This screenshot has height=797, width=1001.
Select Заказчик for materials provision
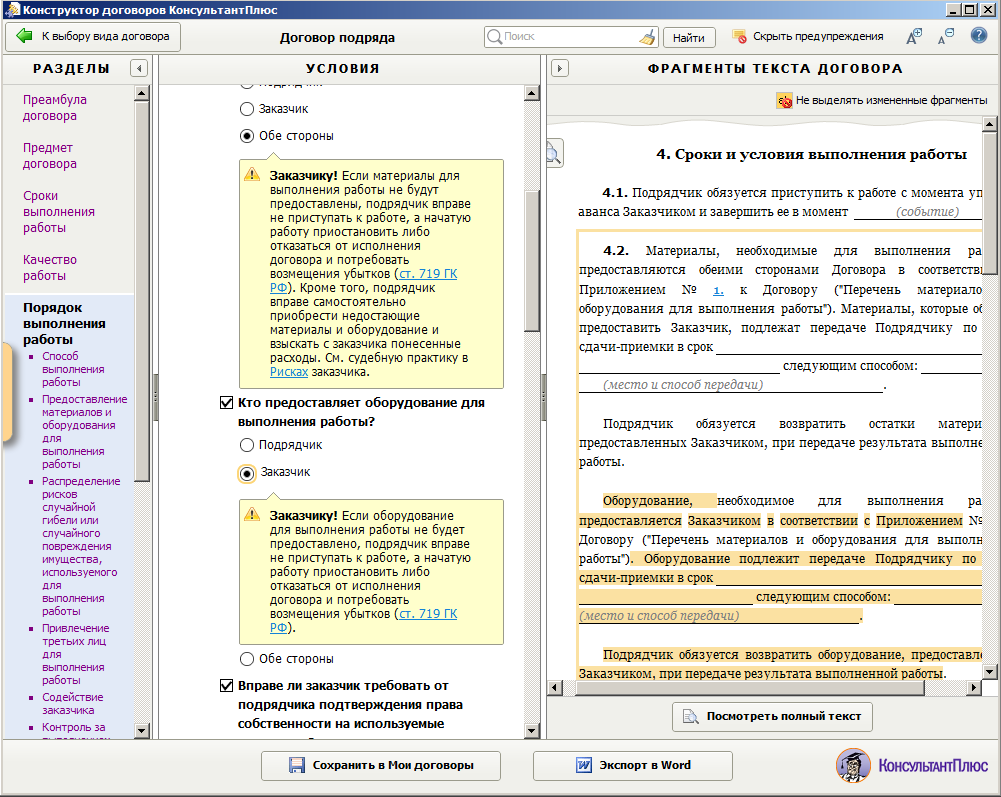click(247, 109)
